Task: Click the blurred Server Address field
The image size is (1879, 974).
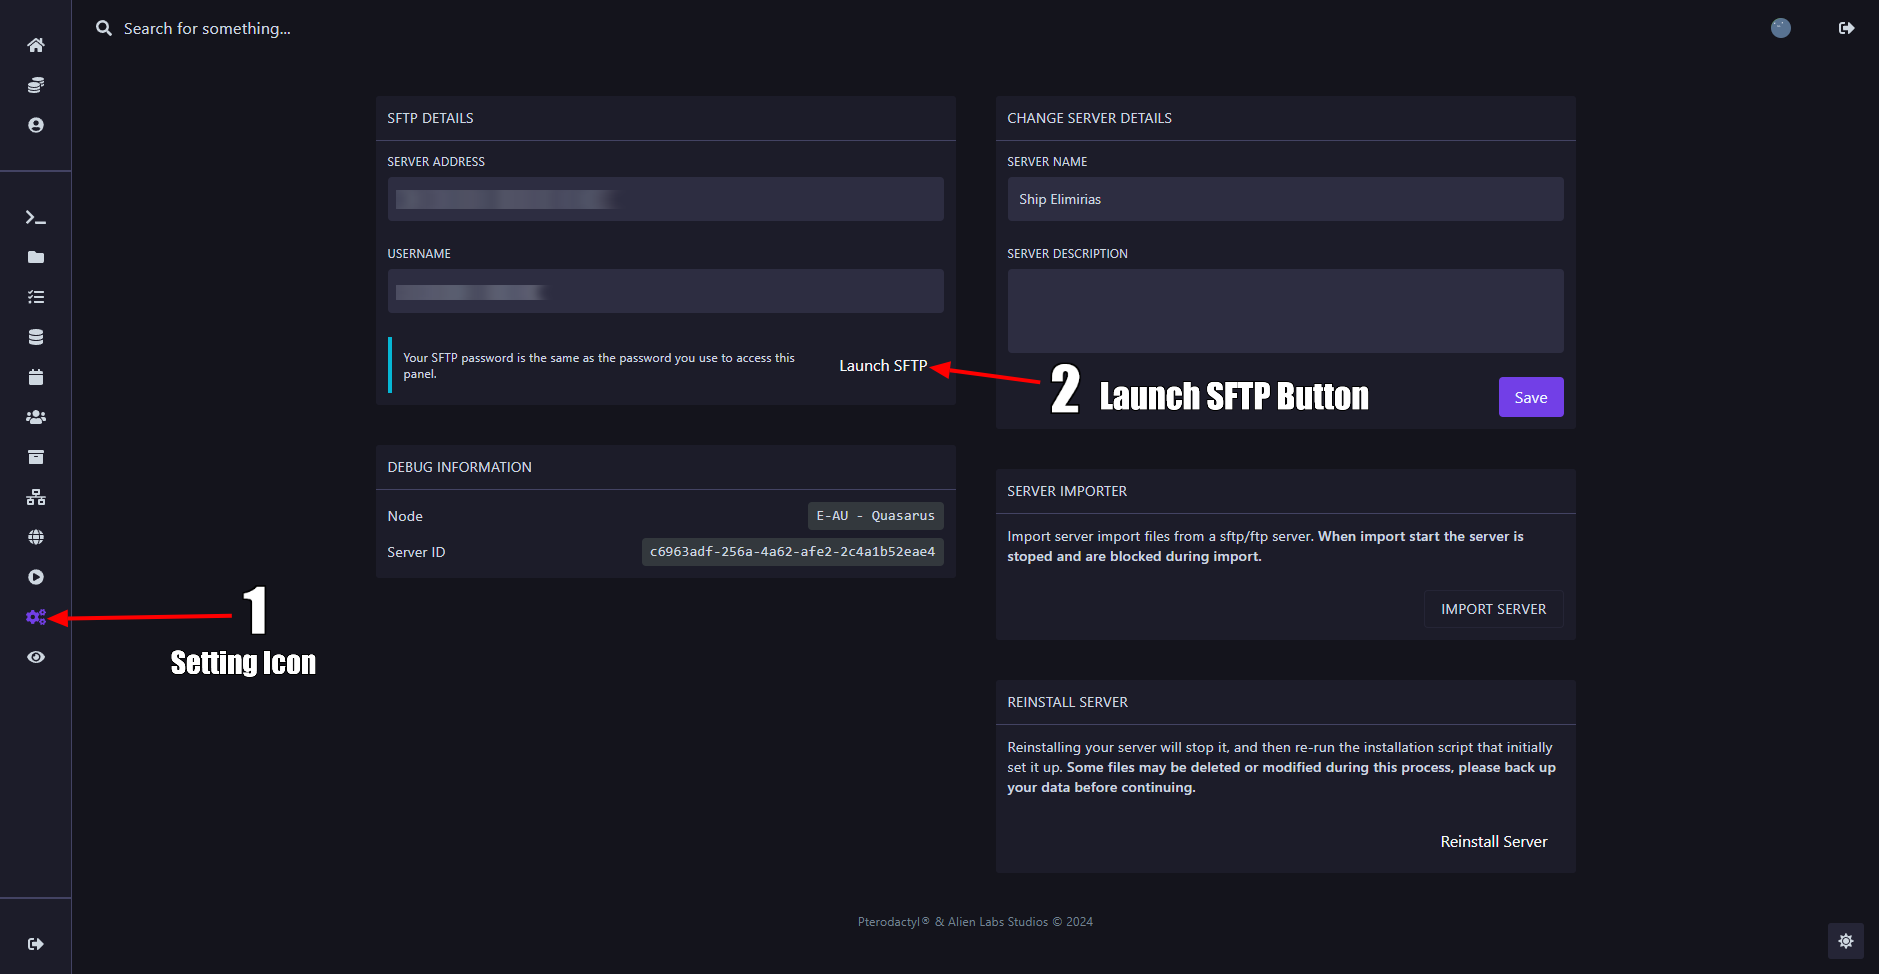Action: click(665, 199)
